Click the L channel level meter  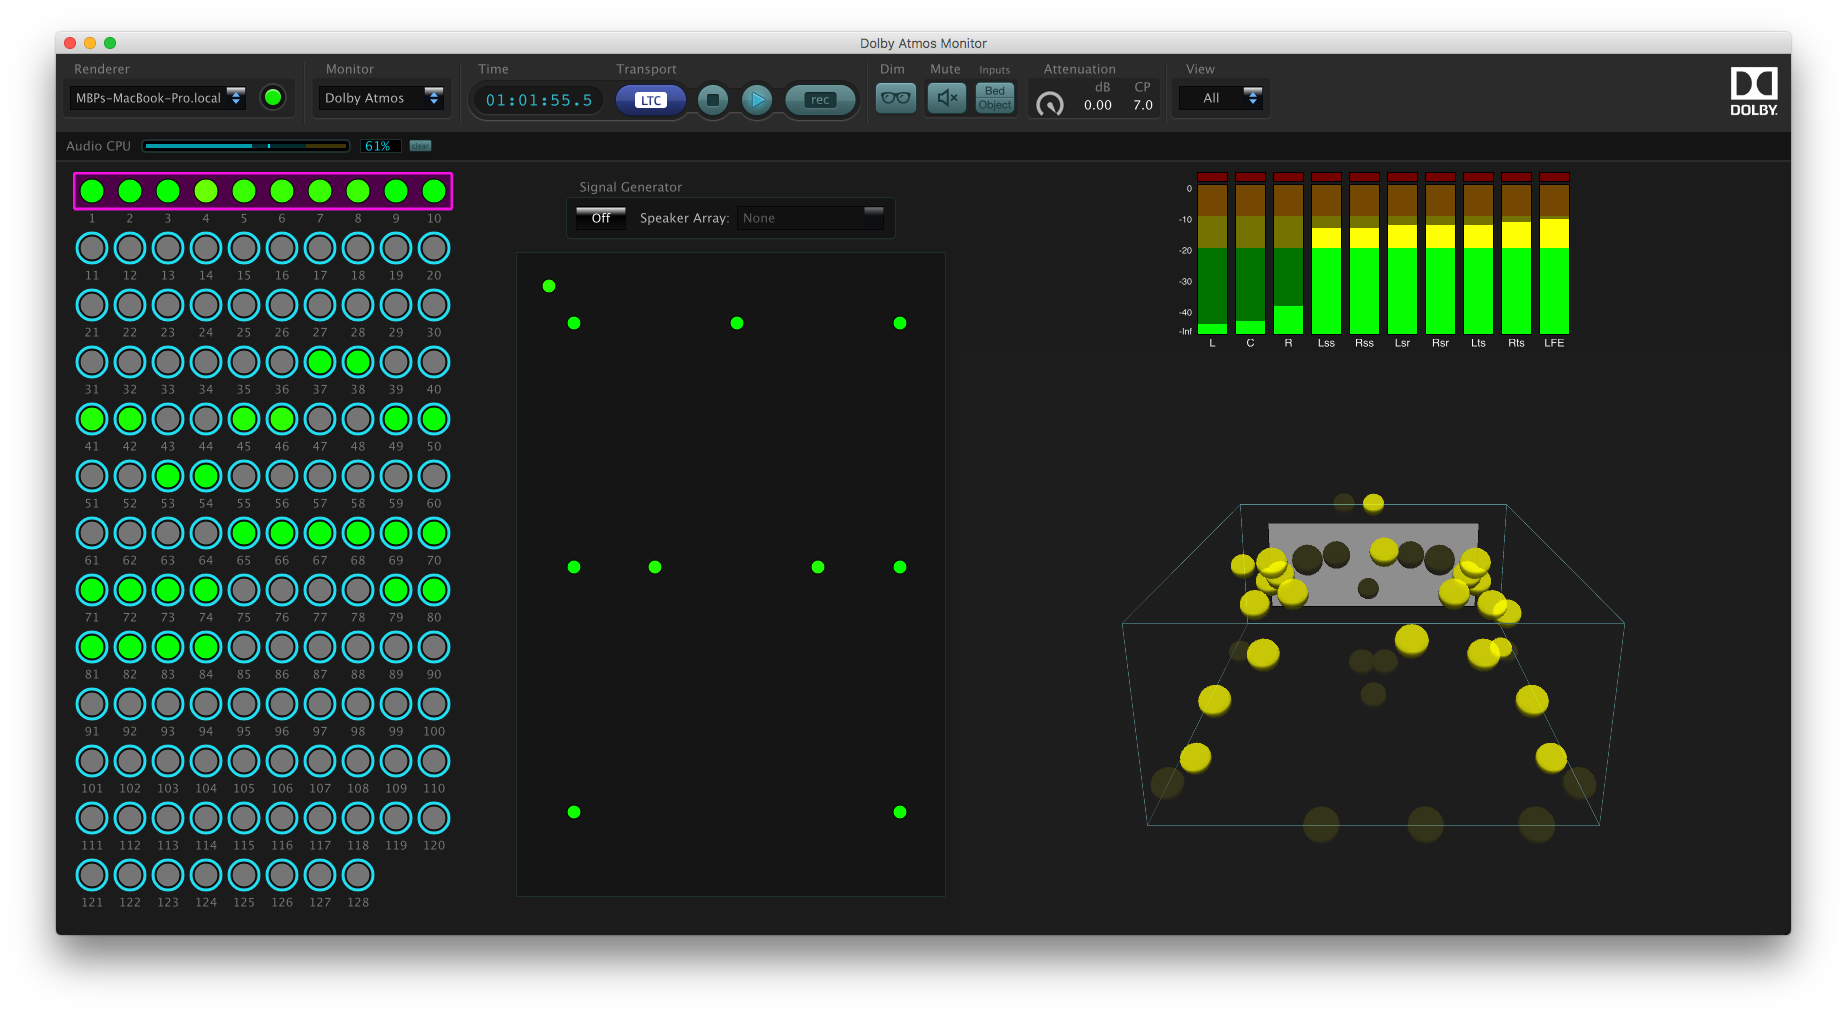click(1212, 253)
